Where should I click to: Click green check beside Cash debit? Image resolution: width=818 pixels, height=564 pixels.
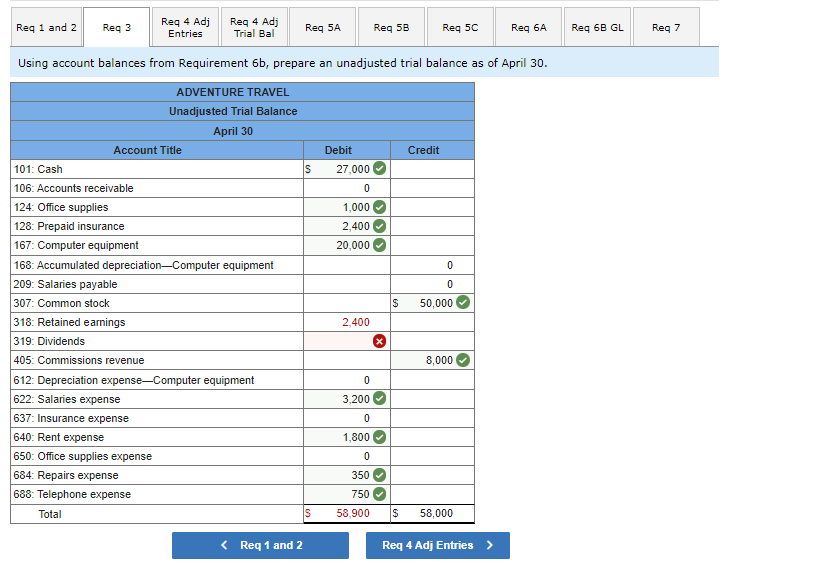pyautogui.click(x=380, y=169)
